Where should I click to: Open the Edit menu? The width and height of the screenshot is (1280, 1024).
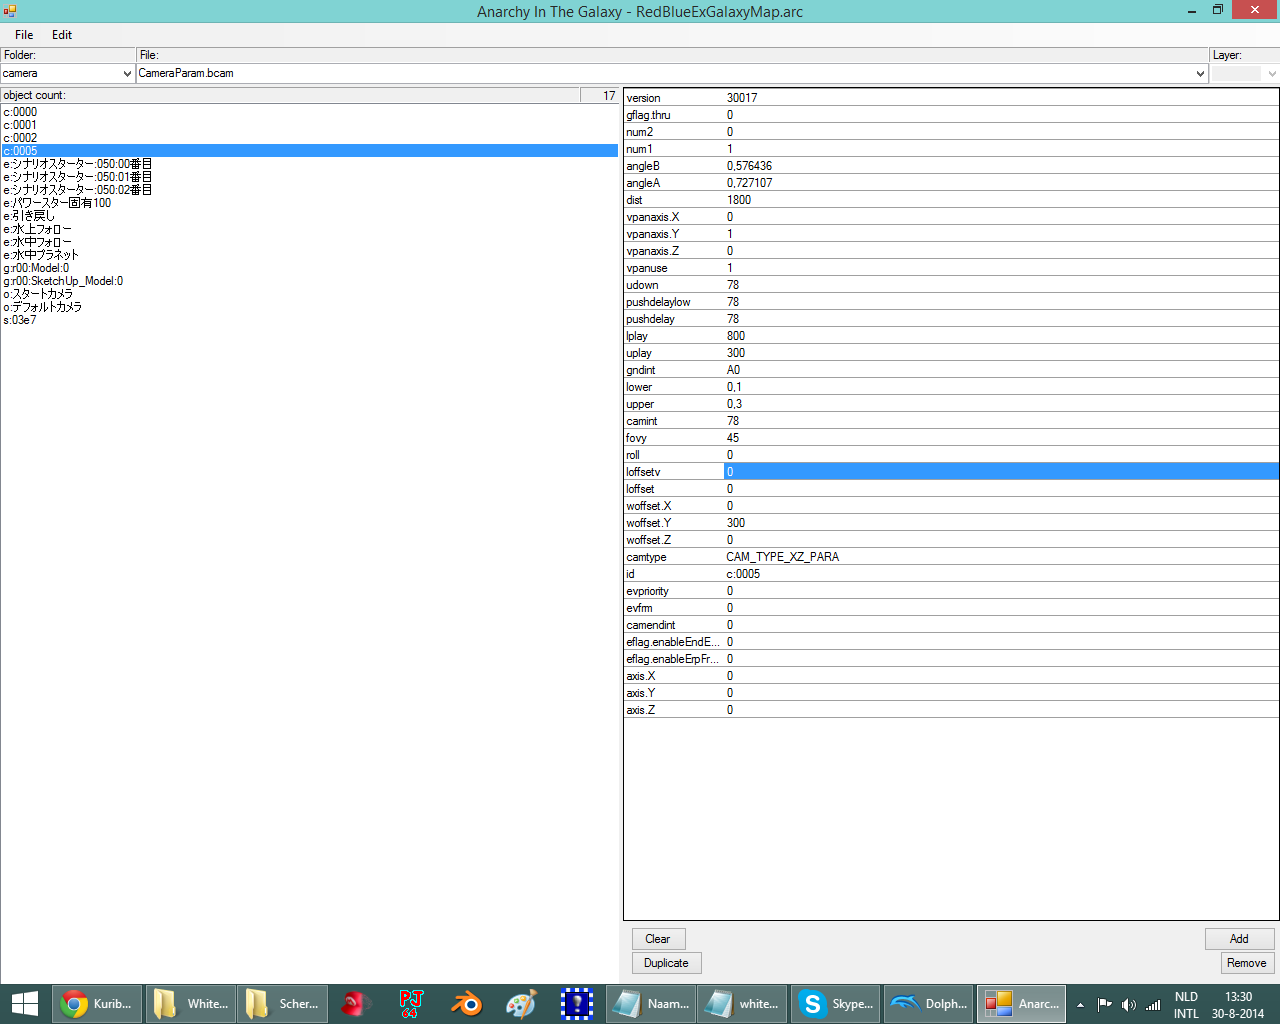[x=62, y=35]
